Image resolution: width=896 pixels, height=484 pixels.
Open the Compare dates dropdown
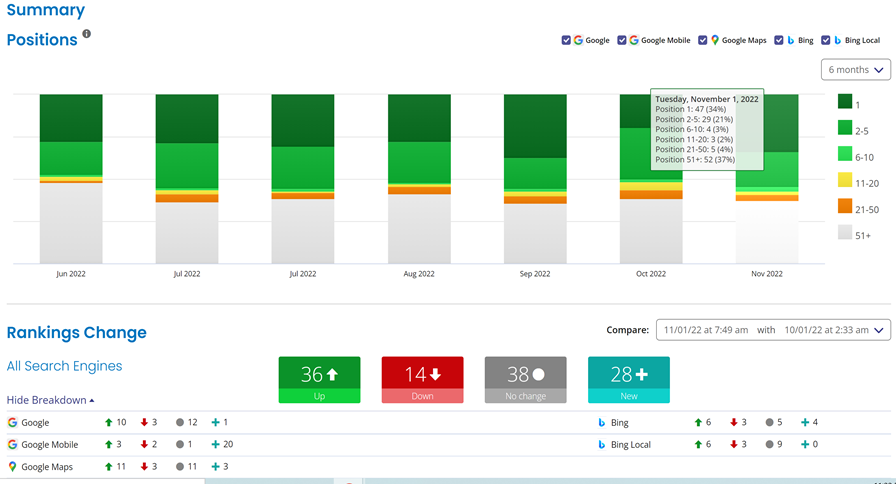point(772,330)
